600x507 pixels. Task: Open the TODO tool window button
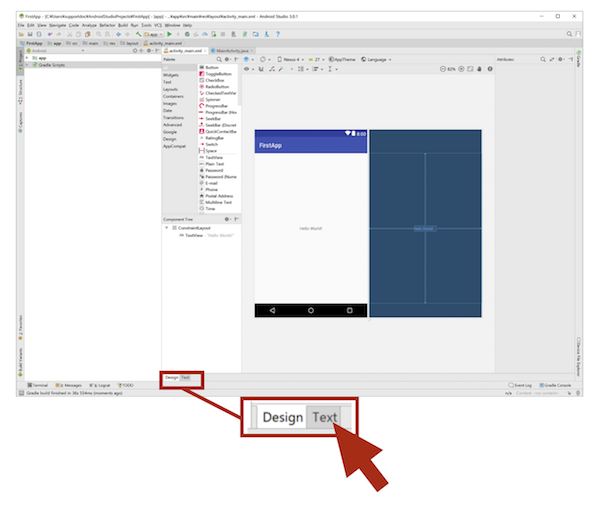126,385
